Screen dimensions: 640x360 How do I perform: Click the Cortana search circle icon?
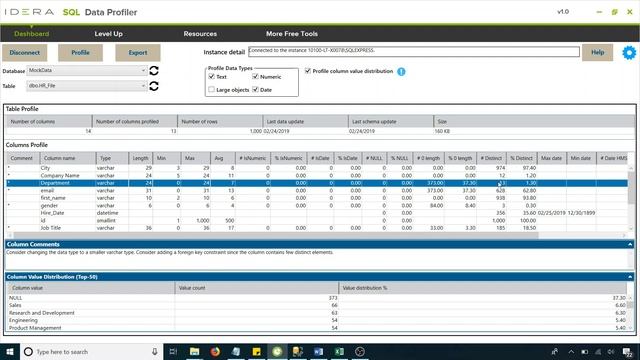click(28, 351)
